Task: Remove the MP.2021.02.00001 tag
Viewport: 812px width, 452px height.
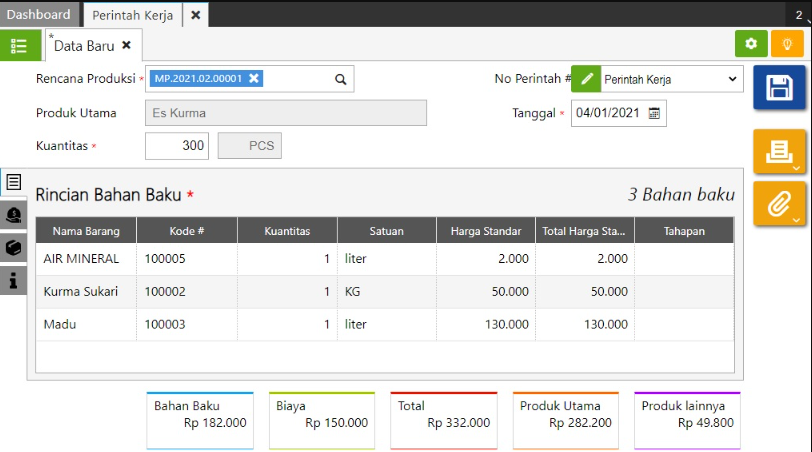Action: click(x=254, y=79)
